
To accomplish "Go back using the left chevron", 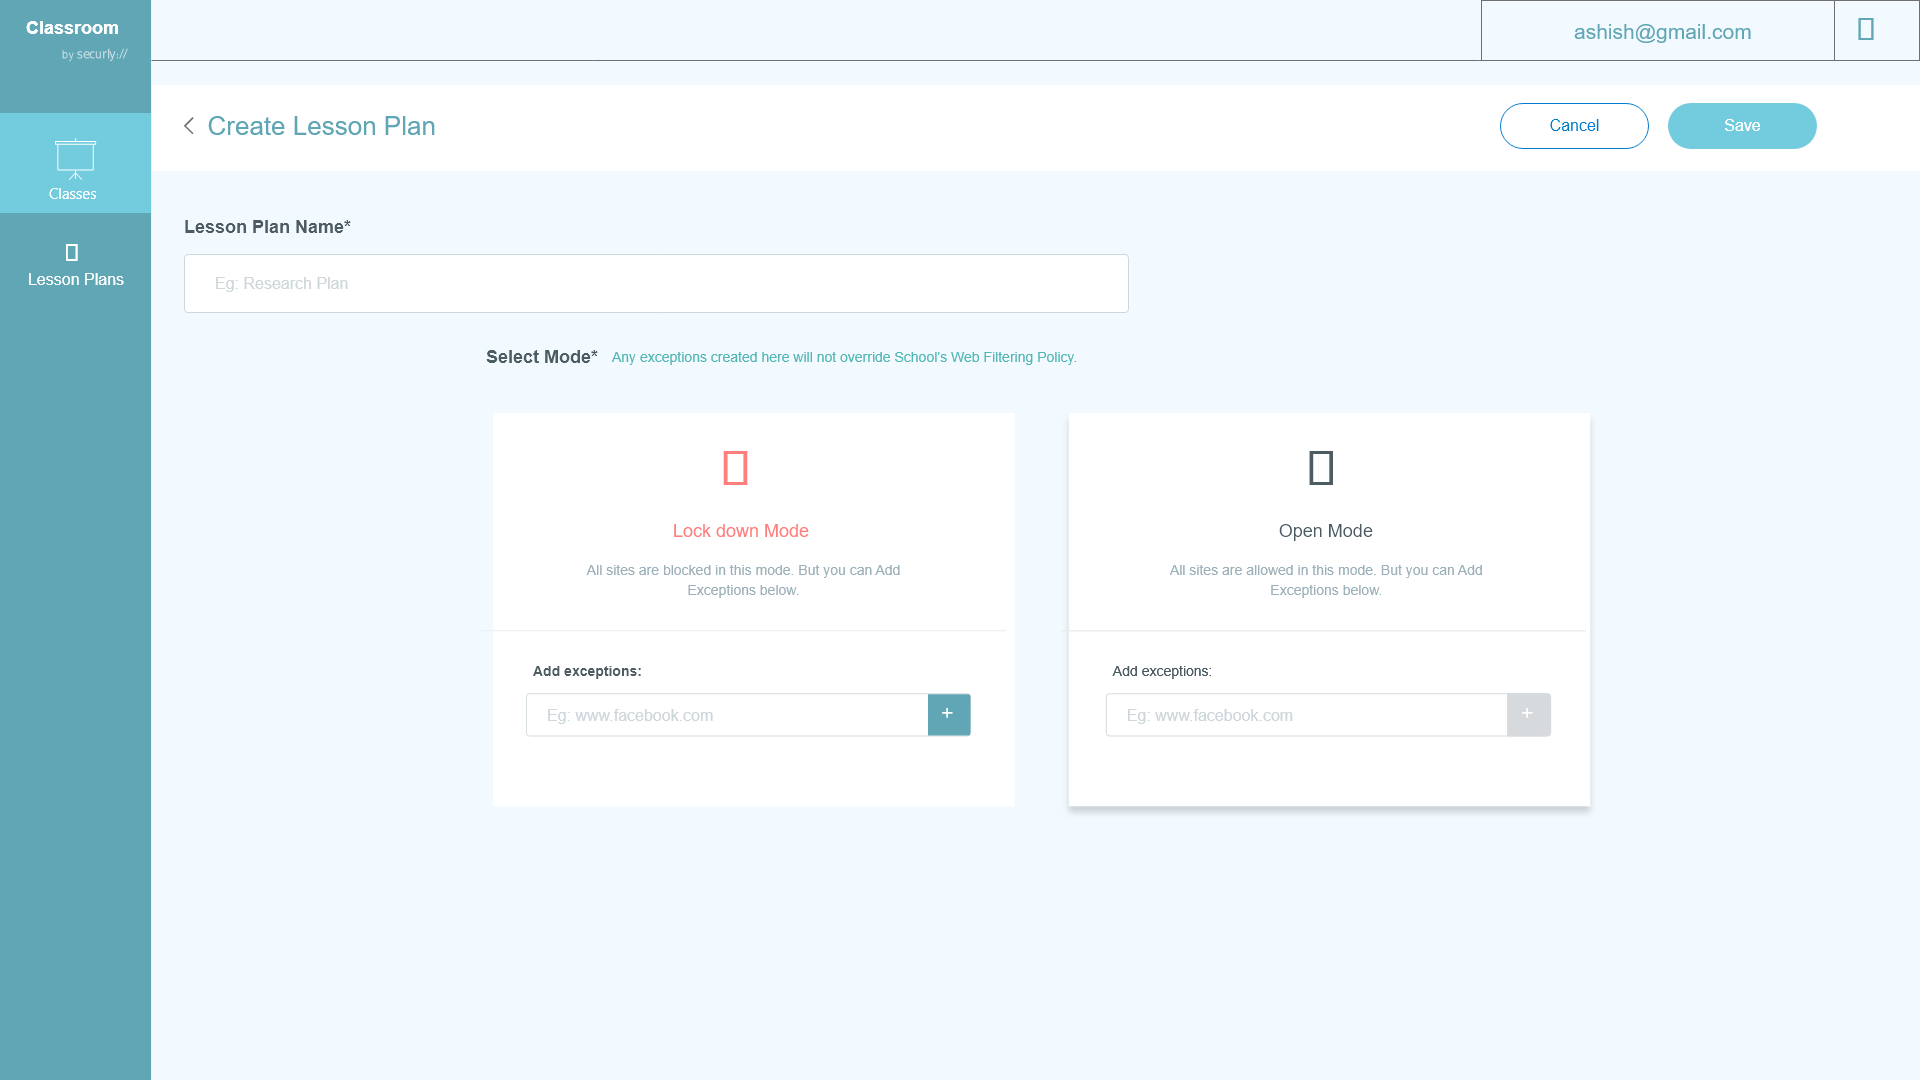I will pyautogui.click(x=189, y=126).
